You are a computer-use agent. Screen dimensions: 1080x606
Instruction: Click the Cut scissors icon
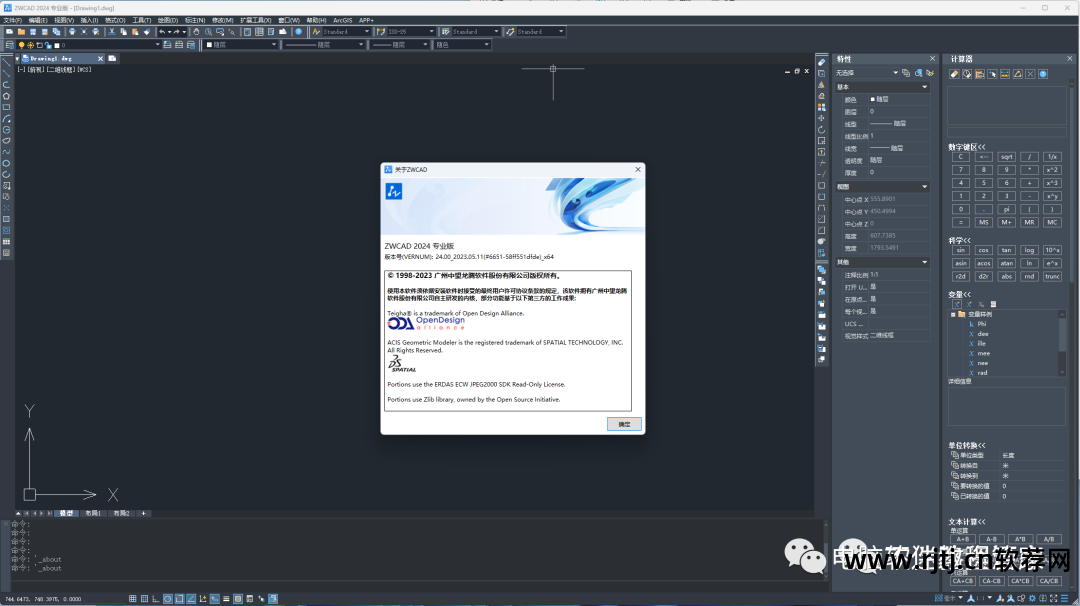tap(112, 32)
